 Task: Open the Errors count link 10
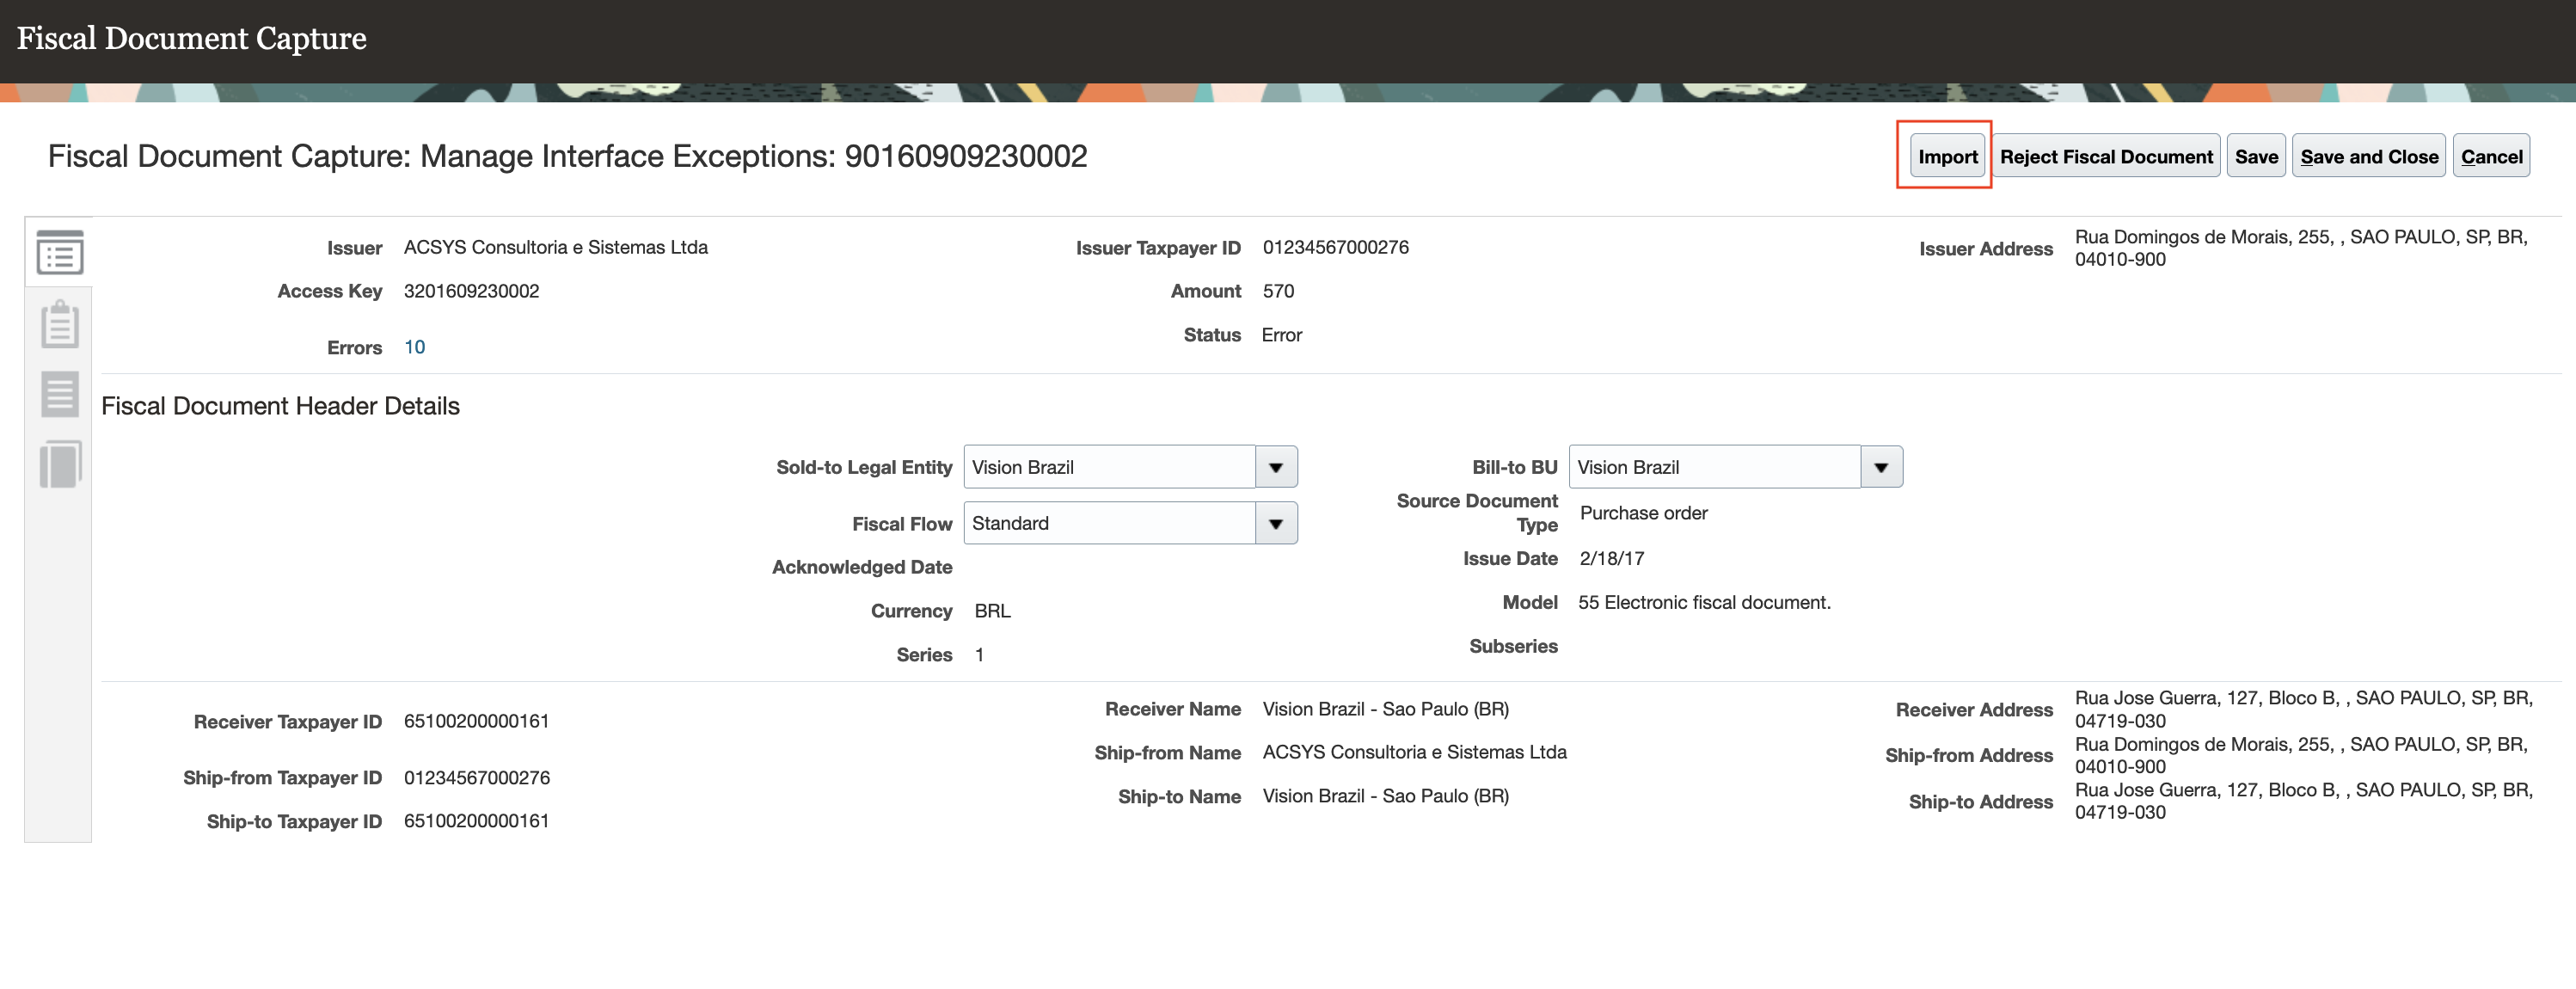(414, 347)
